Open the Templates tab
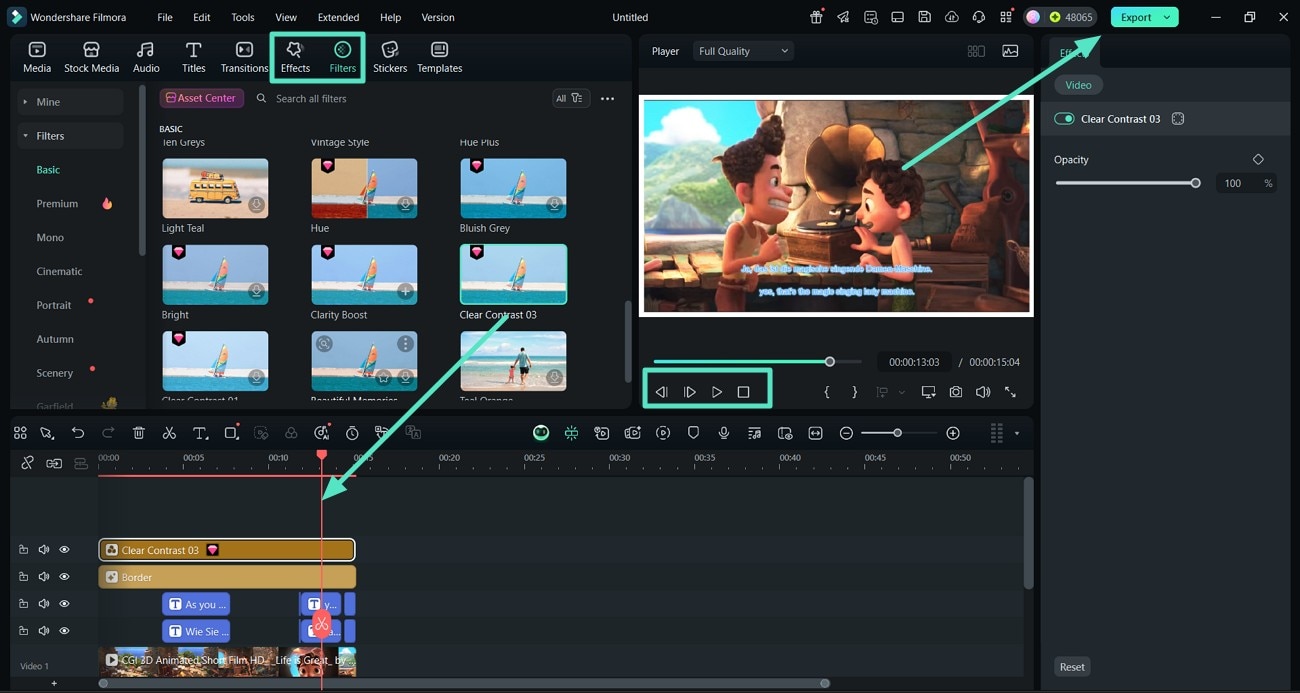The height and width of the screenshot is (693, 1300). click(x=439, y=57)
